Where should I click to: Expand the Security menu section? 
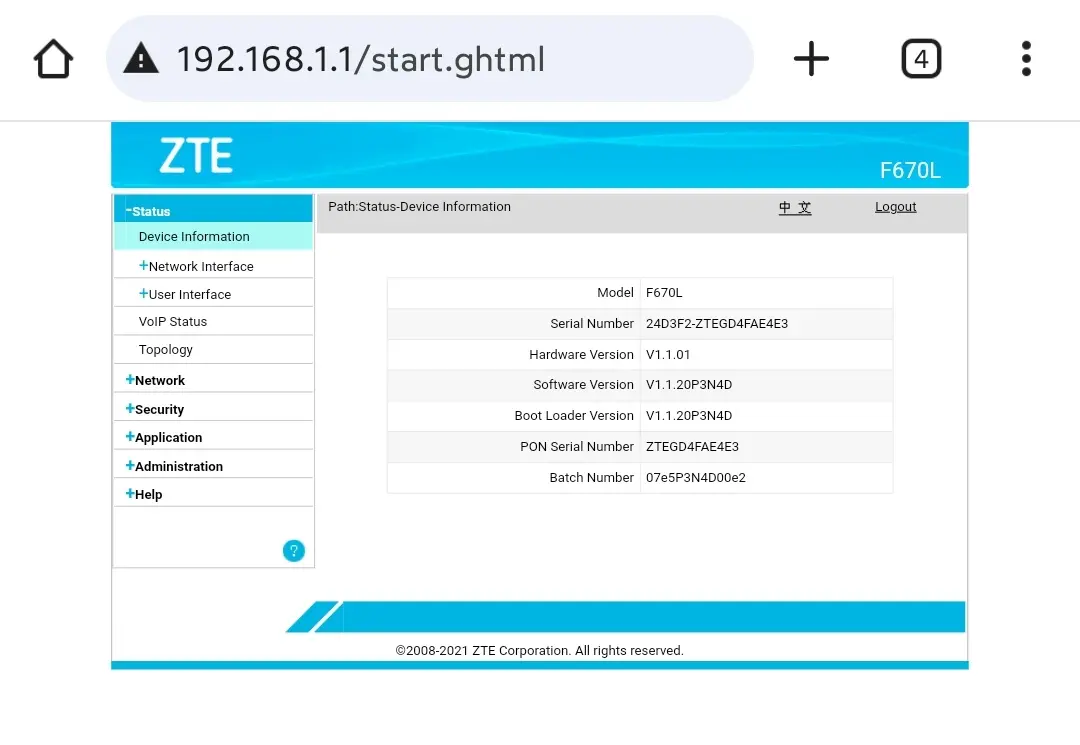(x=154, y=409)
